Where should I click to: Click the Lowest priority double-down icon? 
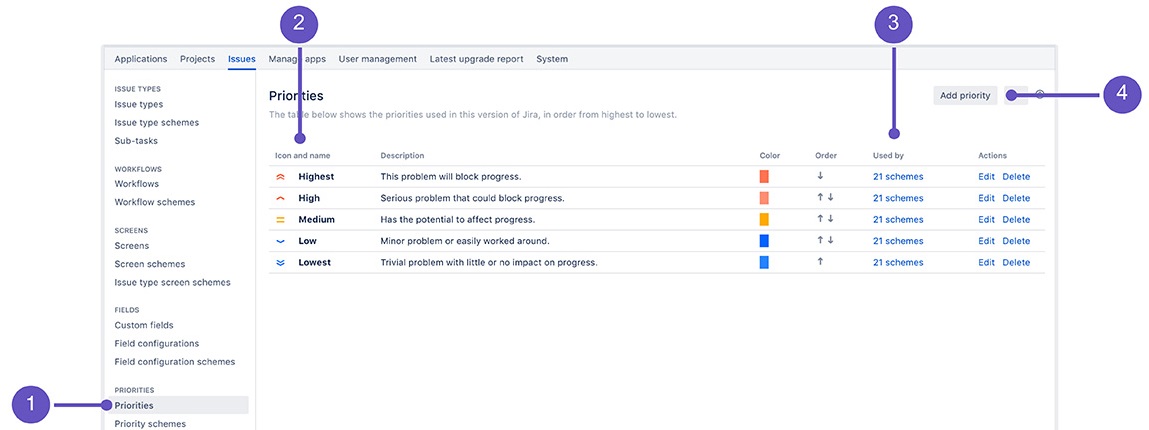click(279, 262)
